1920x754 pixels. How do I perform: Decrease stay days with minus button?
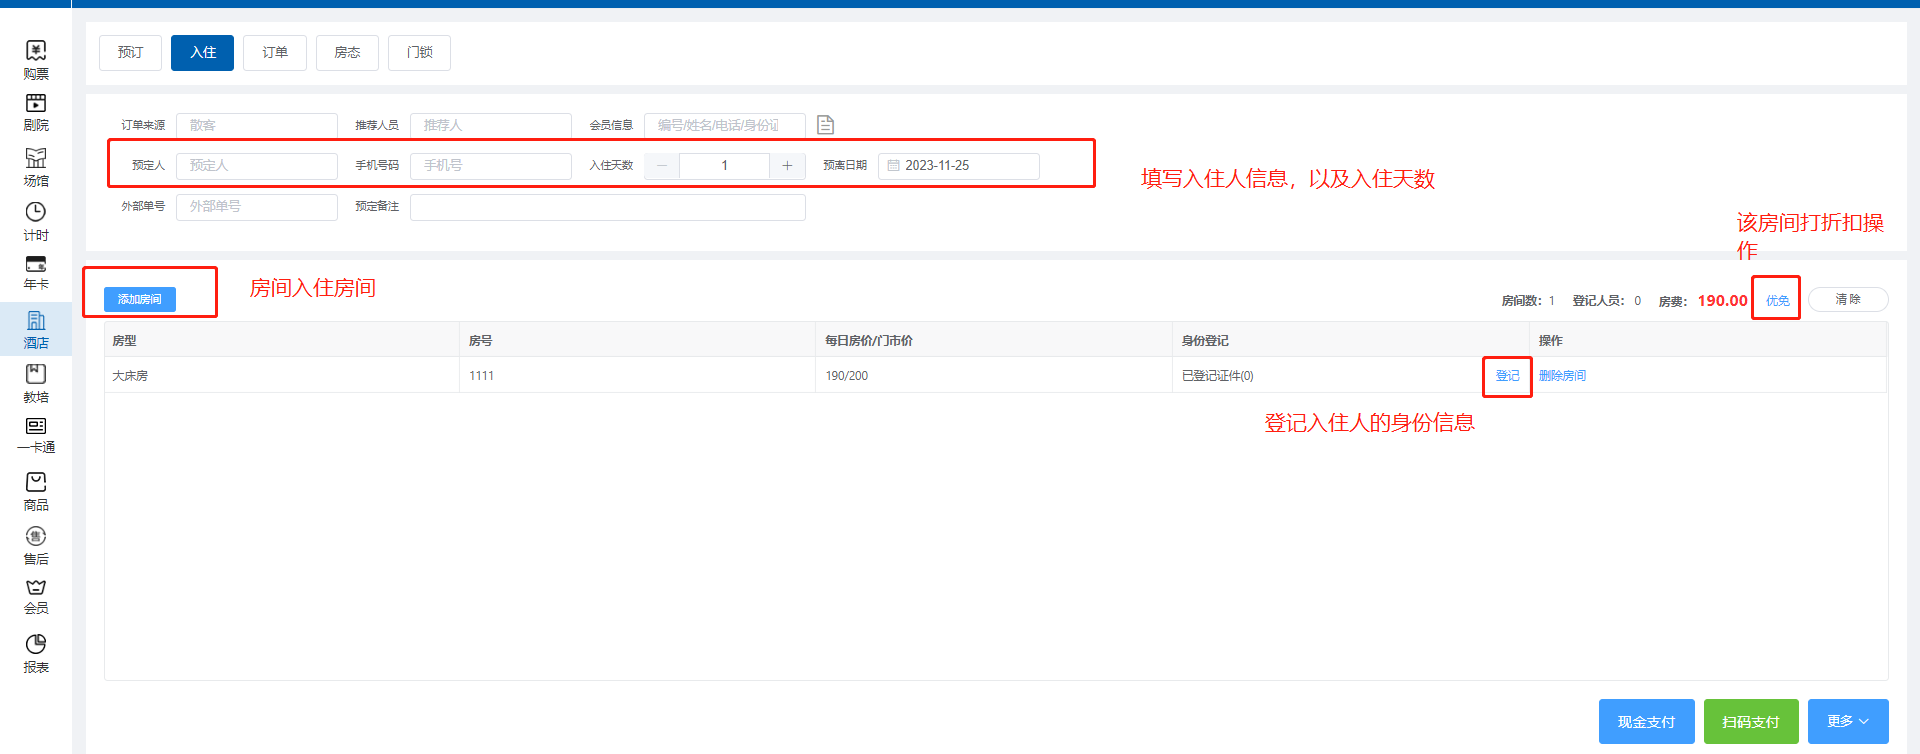click(x=662, y=166)
